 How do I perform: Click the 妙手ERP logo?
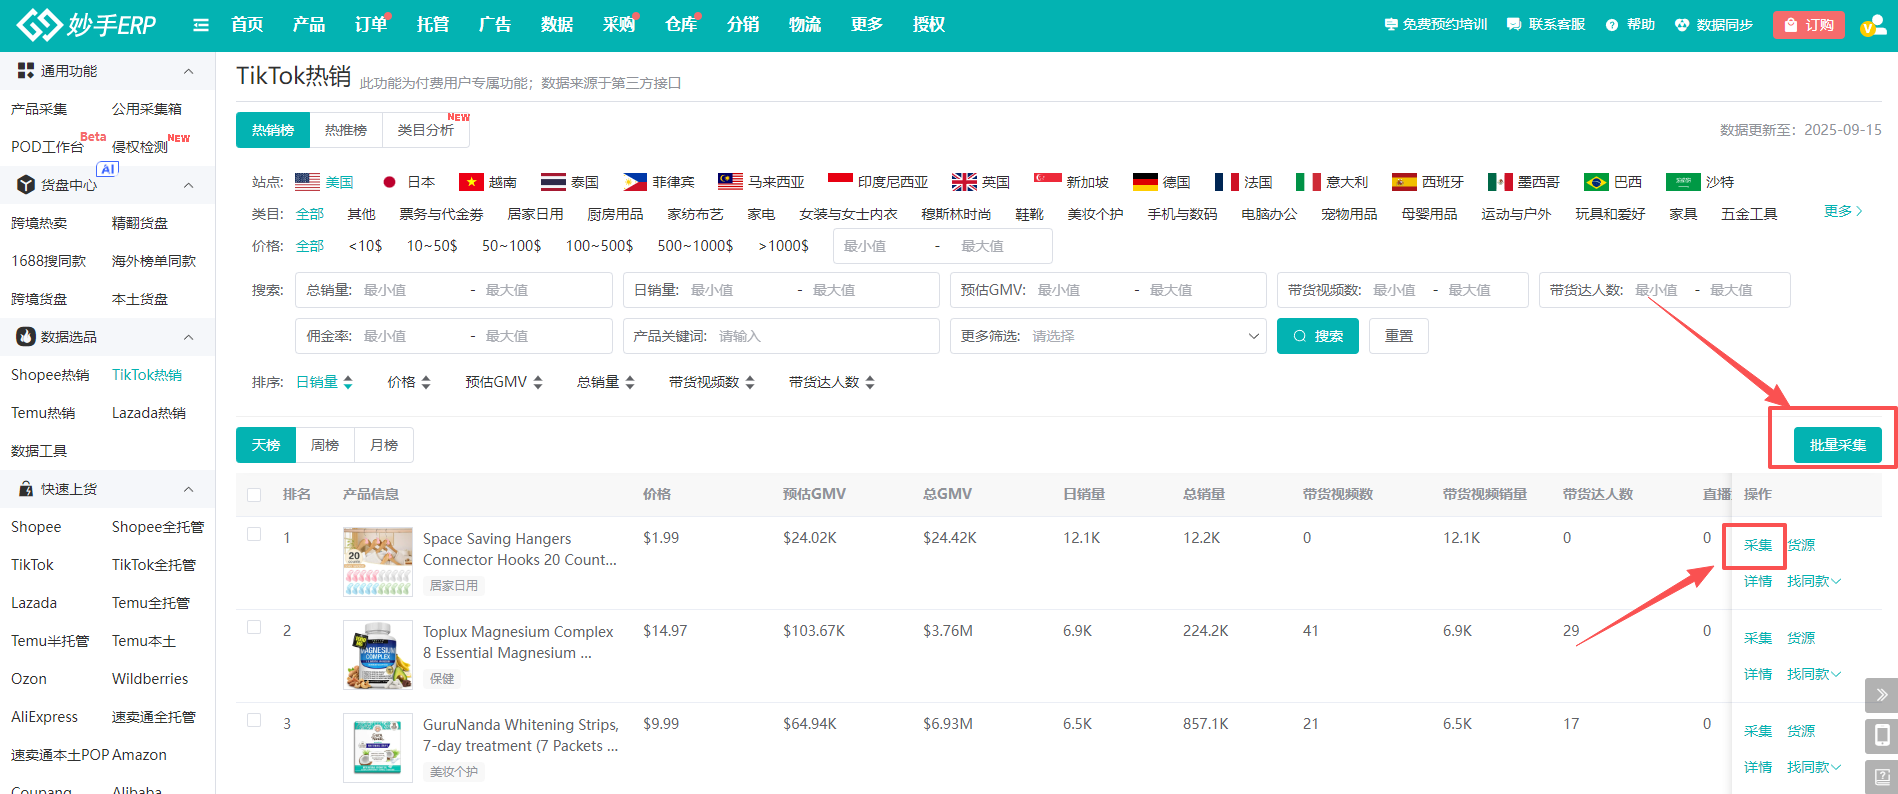coord(87,24)
